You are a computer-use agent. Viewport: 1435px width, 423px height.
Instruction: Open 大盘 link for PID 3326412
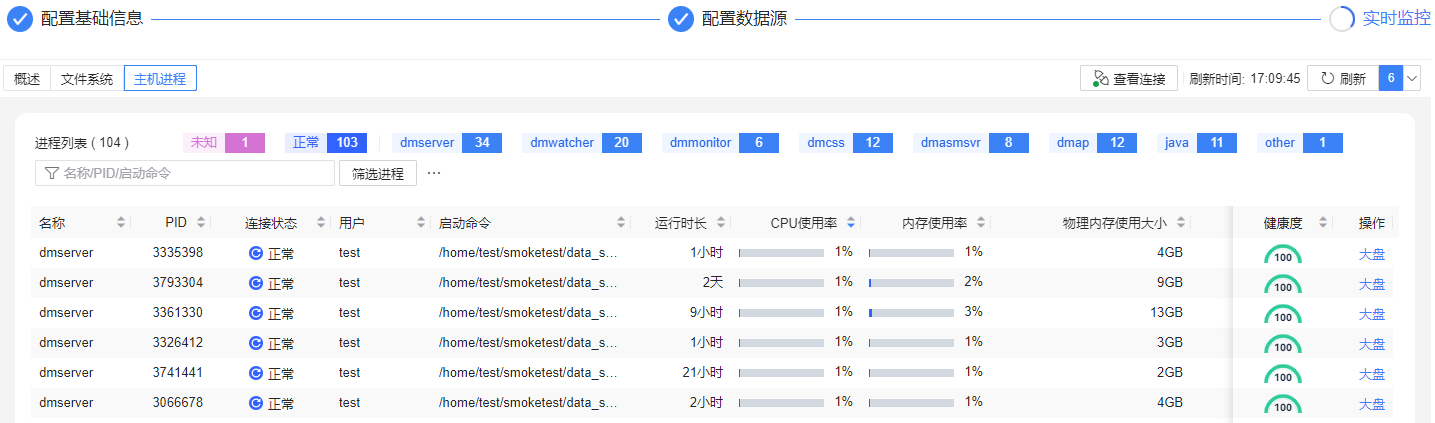pyautogui.click(x=1372, y=344)
